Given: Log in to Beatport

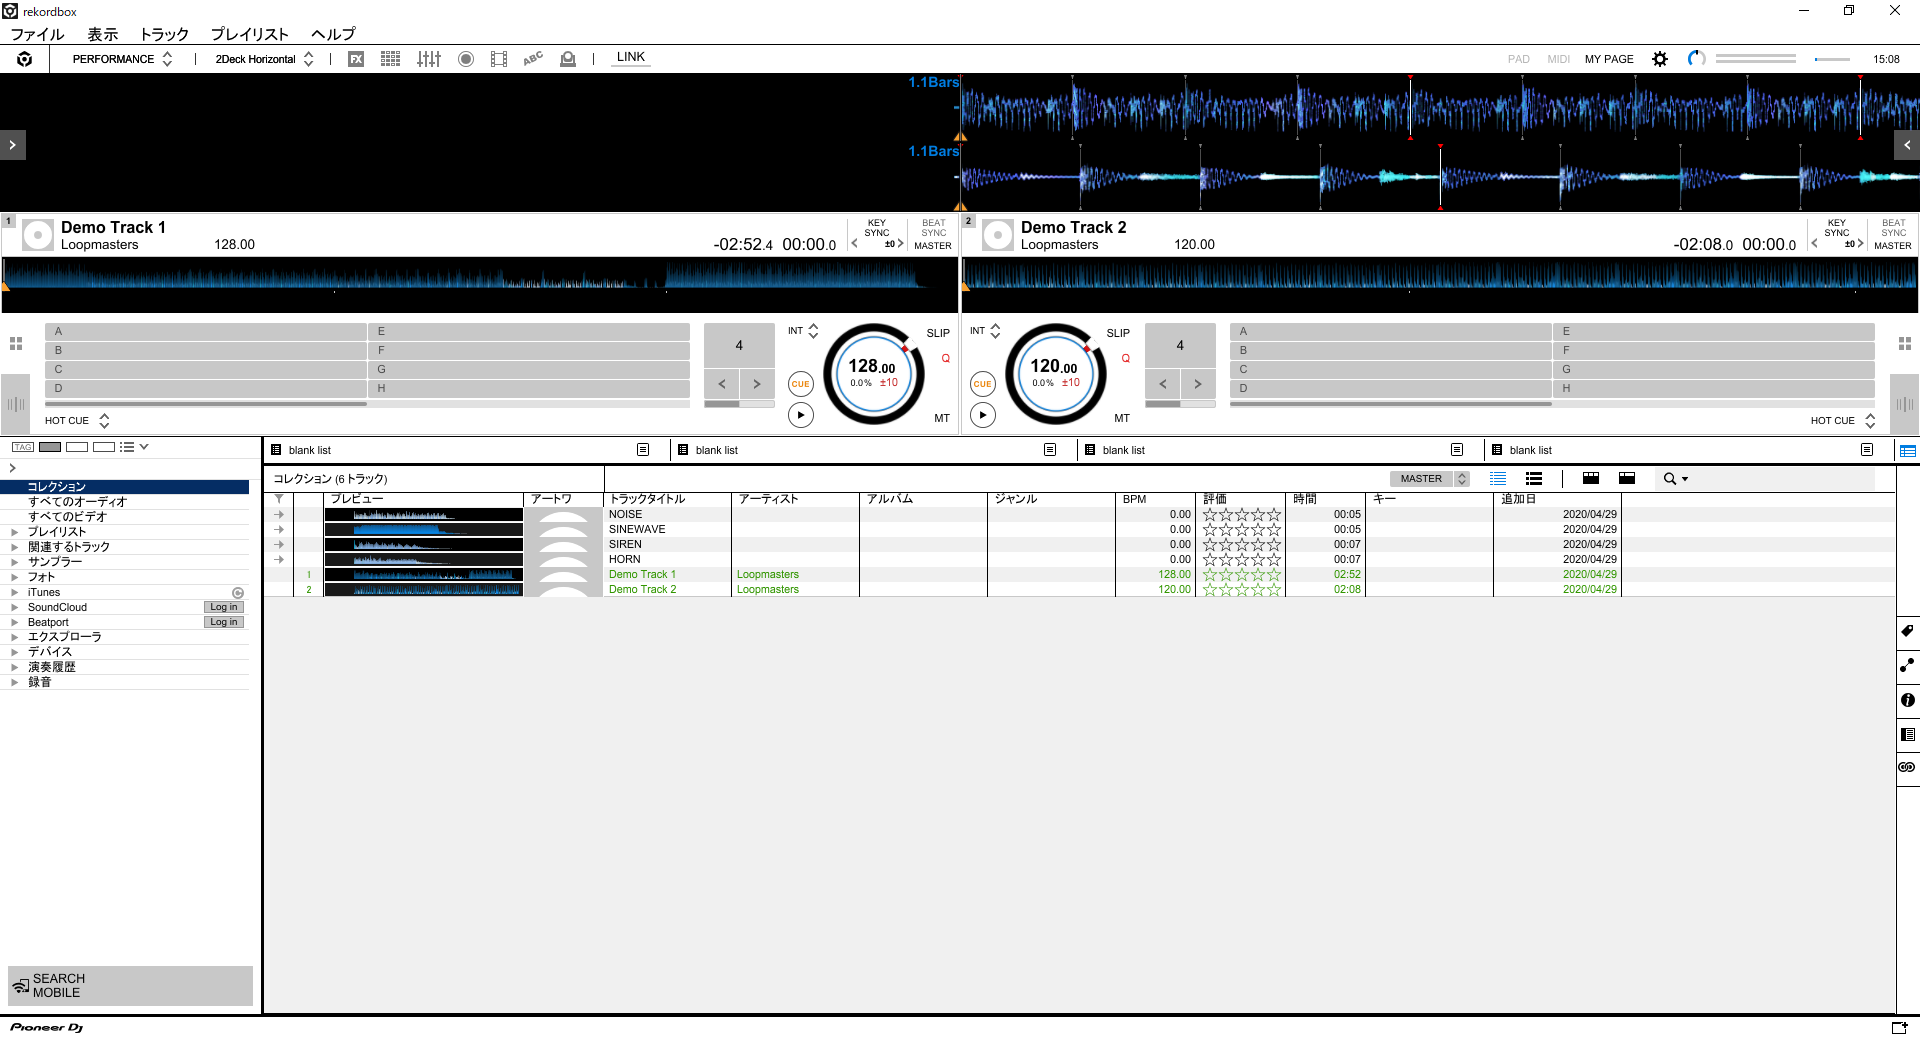Looking at the screenshot, I should [224, 622].
